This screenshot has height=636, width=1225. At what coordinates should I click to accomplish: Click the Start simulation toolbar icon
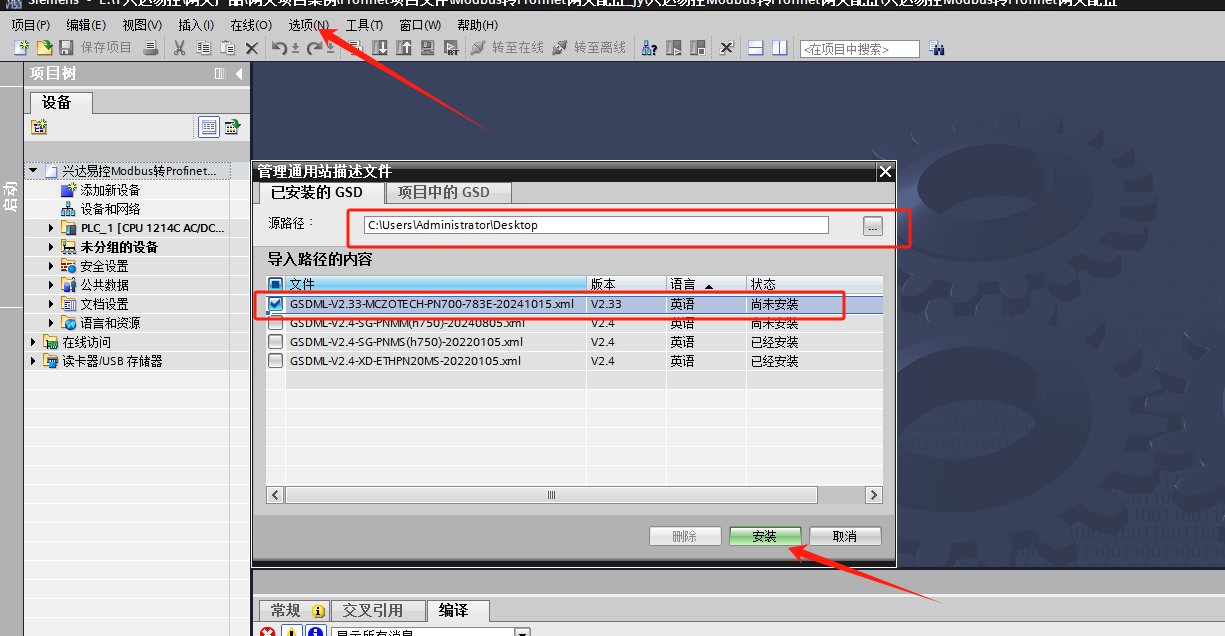coord(428,48)
